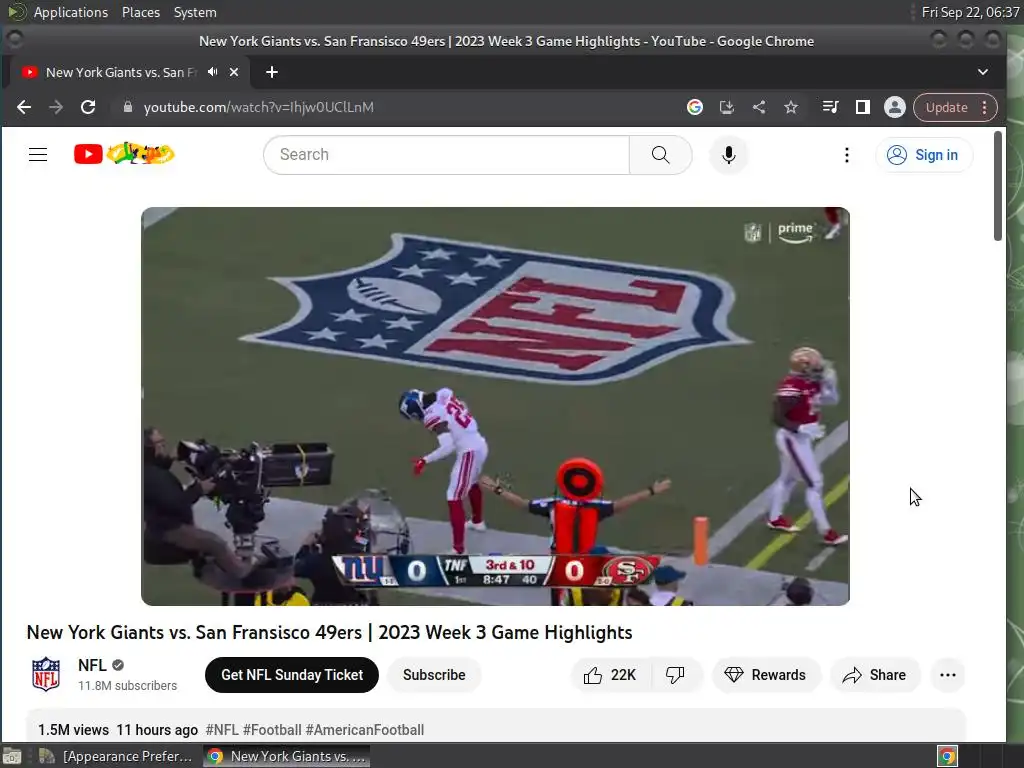The image size is (1024, 768).
Task: Open the Applications menu
Action: tap(71, 12)
